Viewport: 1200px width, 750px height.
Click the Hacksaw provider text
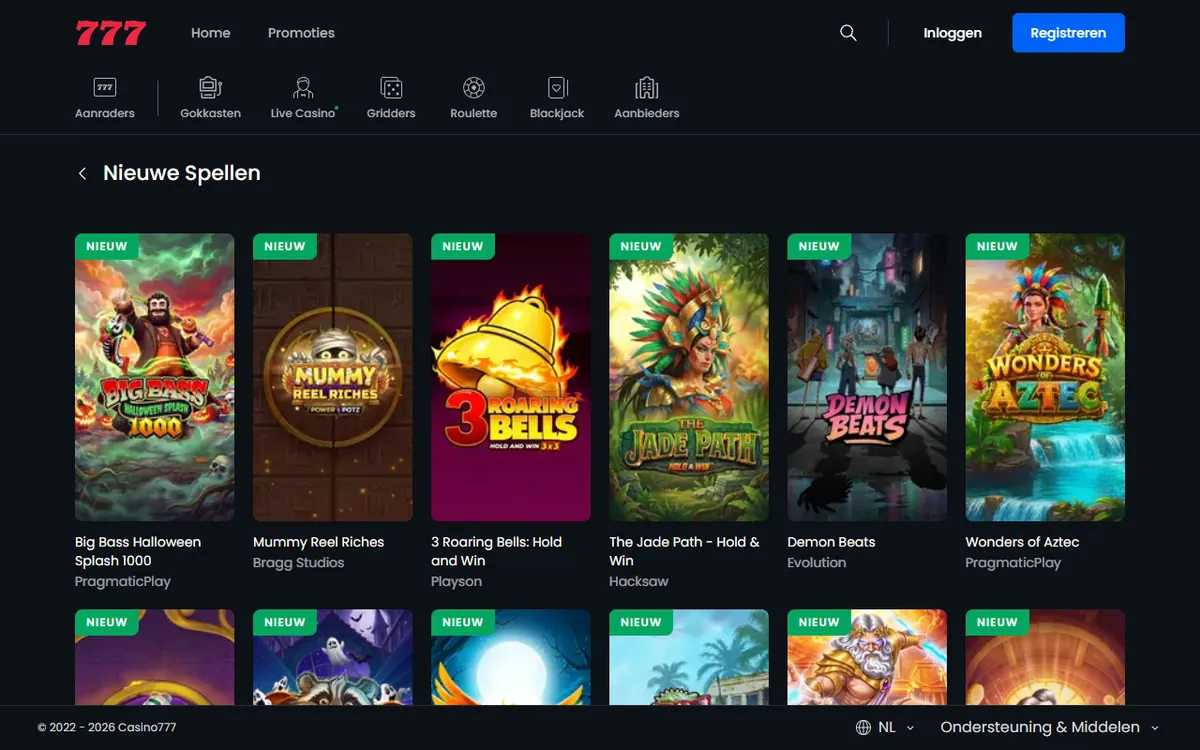click(x=639, y=582)
